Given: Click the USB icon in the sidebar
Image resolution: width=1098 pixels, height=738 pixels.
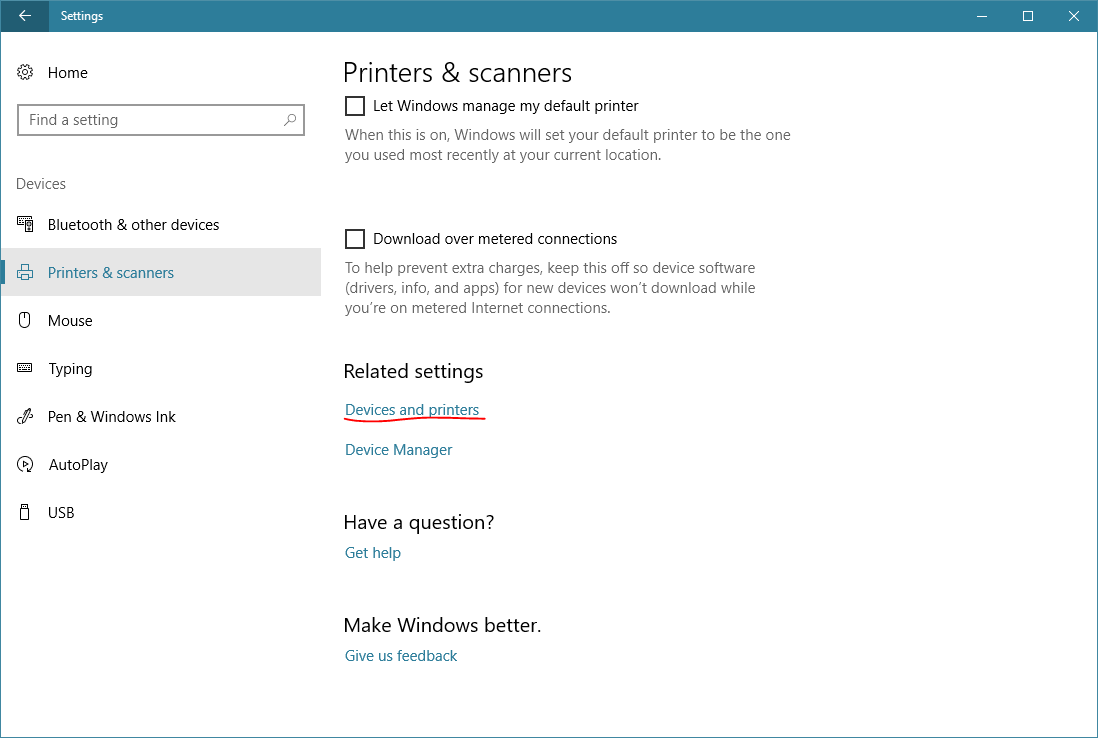Looking at the screenshot, I should (x=25, y=512).
